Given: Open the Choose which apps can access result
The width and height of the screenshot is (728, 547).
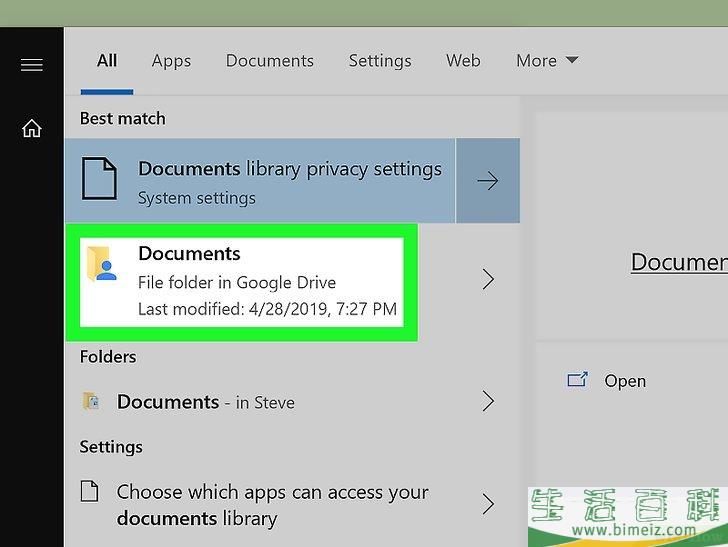Looking at the screenshot, I should tap(272, 504).
